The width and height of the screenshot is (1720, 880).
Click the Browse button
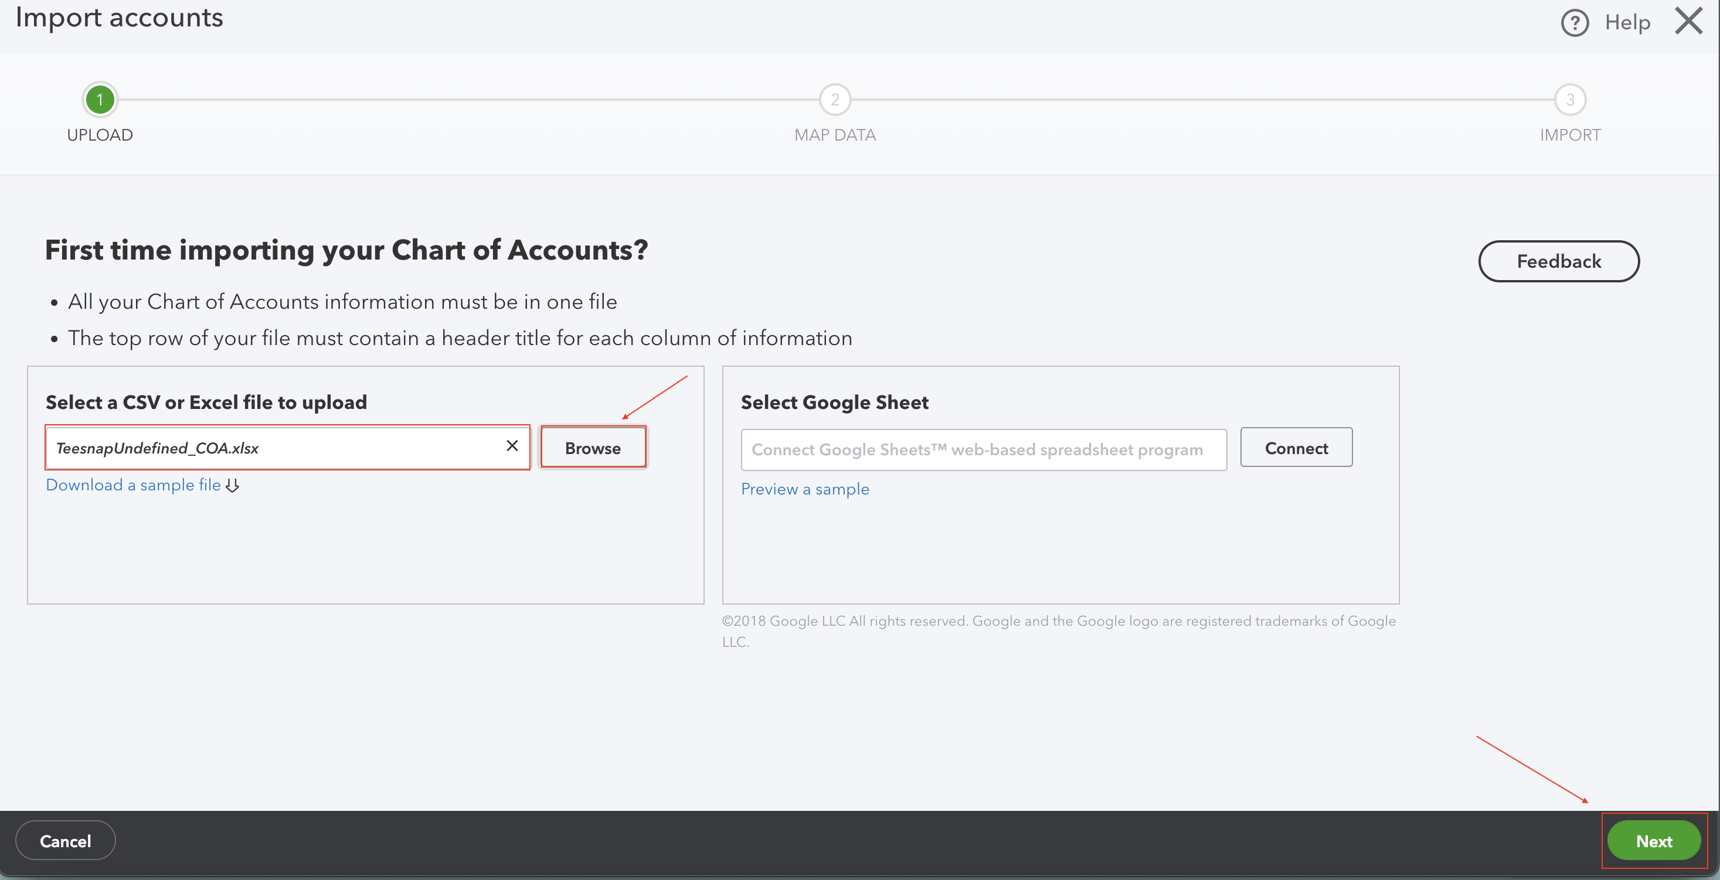click(x=593, y=448)
